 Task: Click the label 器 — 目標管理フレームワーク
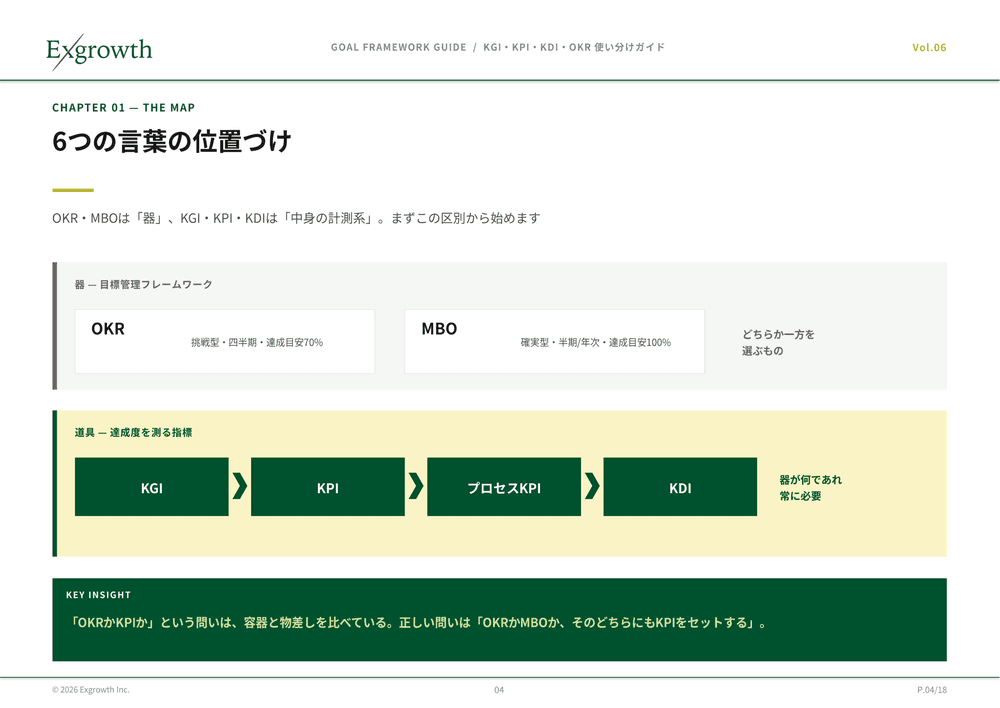(x=143, y=284)
